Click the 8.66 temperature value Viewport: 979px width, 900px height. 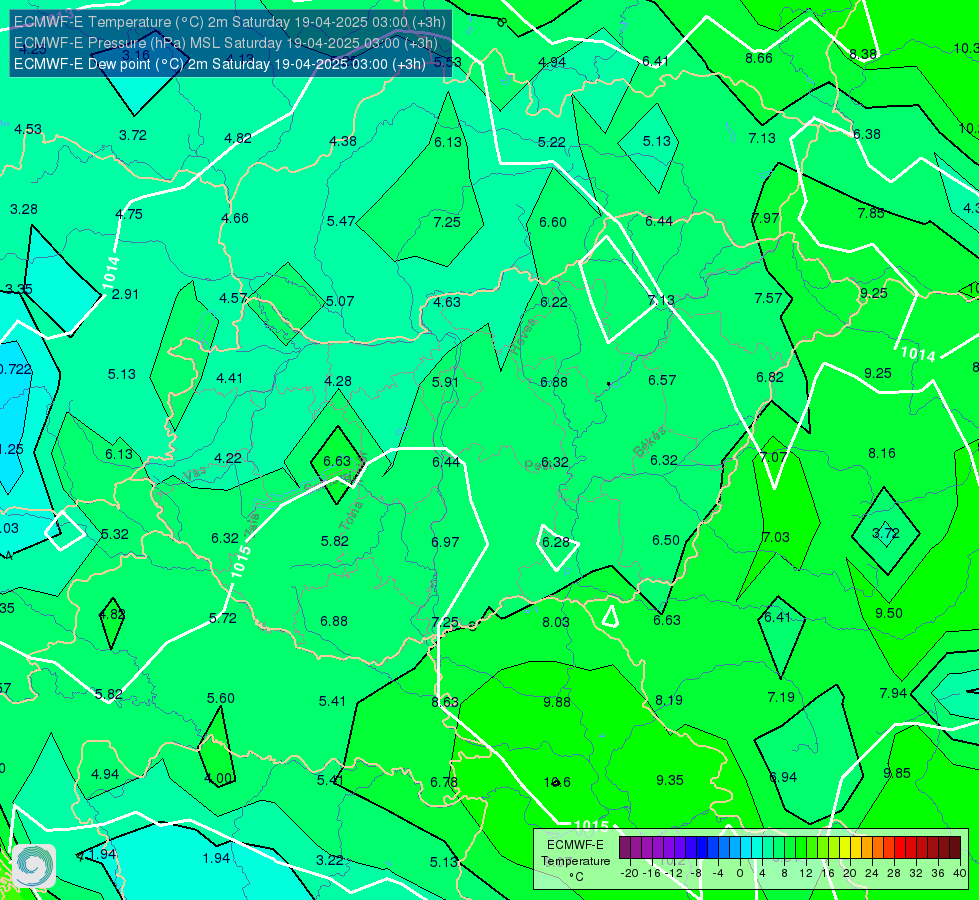759,58
